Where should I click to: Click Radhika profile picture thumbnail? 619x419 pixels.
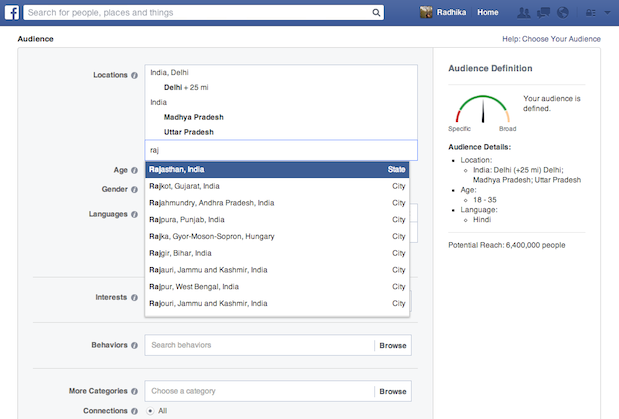point(426,12)
